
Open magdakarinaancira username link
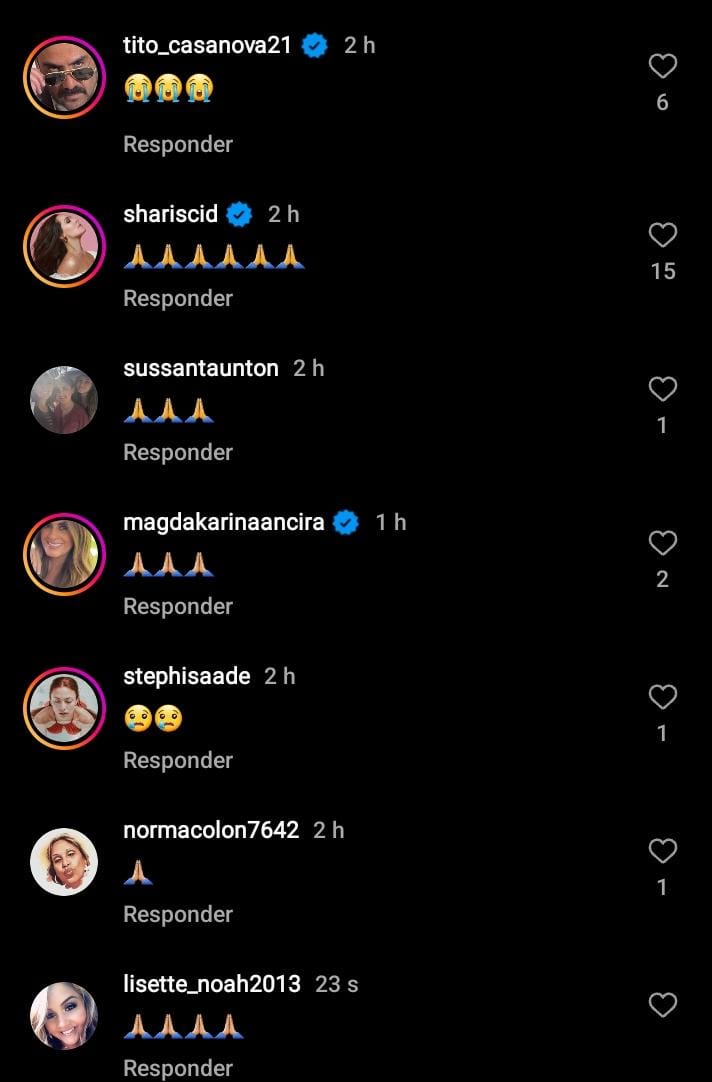[223, 522]
